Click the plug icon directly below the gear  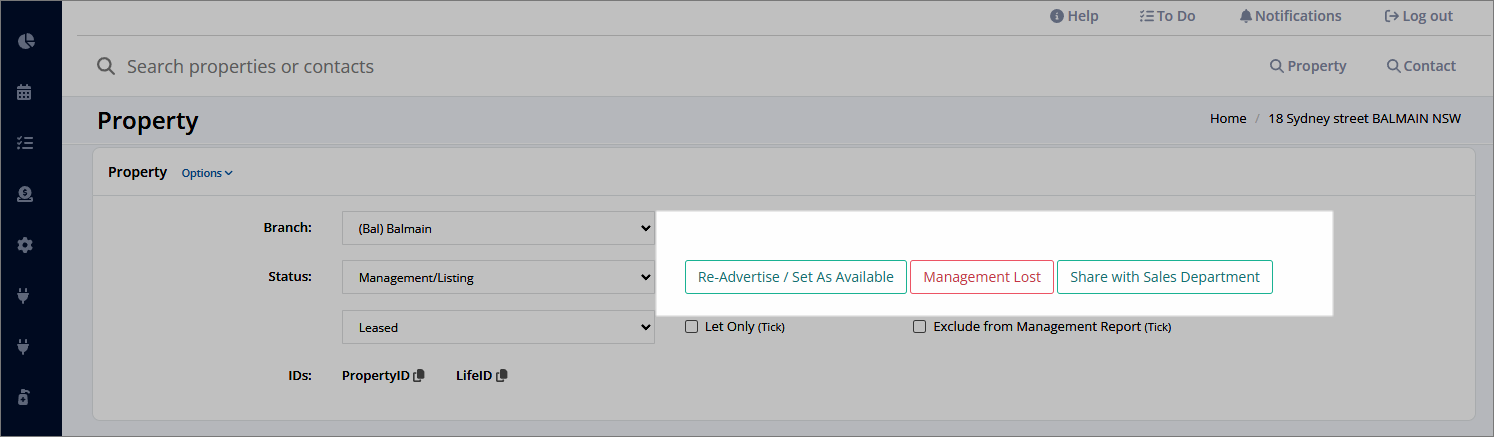click(x=25, y=296)
